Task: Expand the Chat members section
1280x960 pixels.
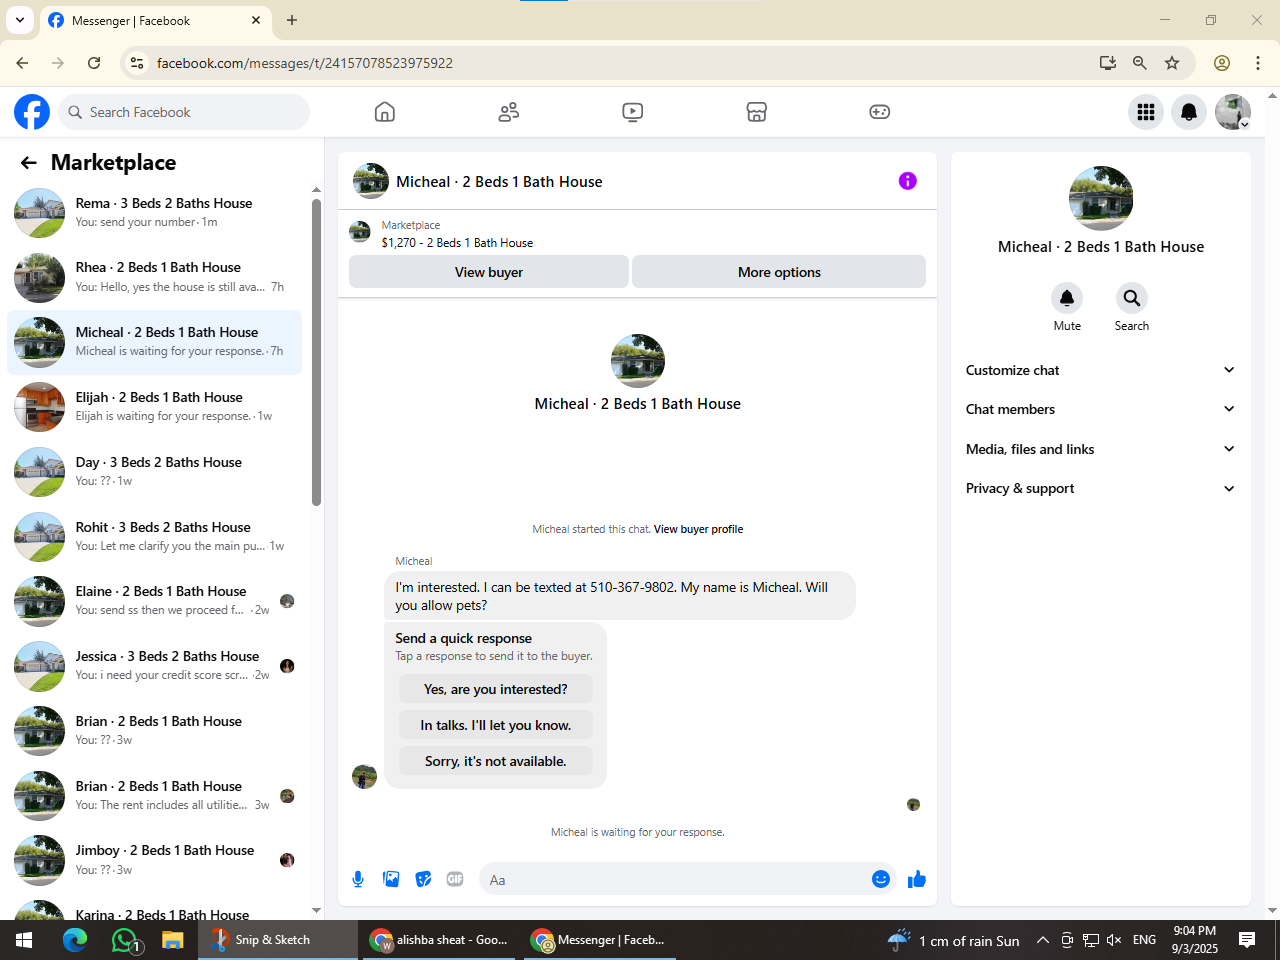Action: coord(1100,409)
